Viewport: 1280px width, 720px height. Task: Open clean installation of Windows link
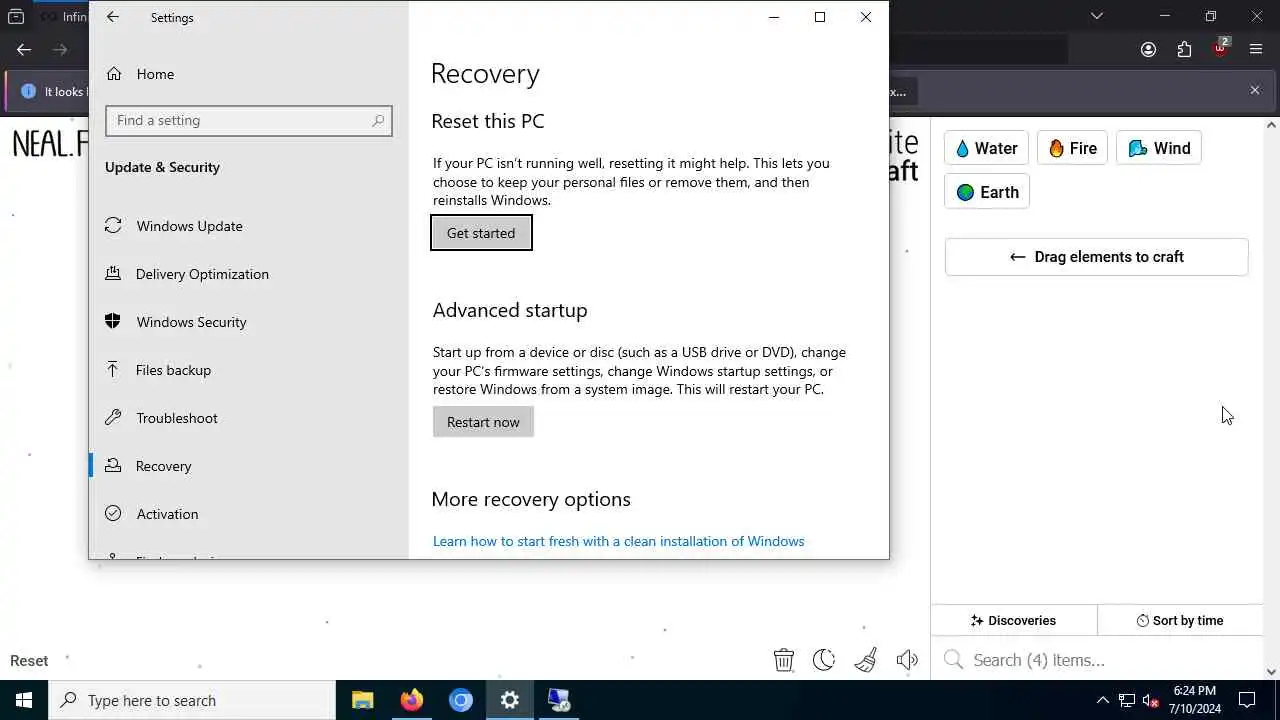tap(618, 541)
